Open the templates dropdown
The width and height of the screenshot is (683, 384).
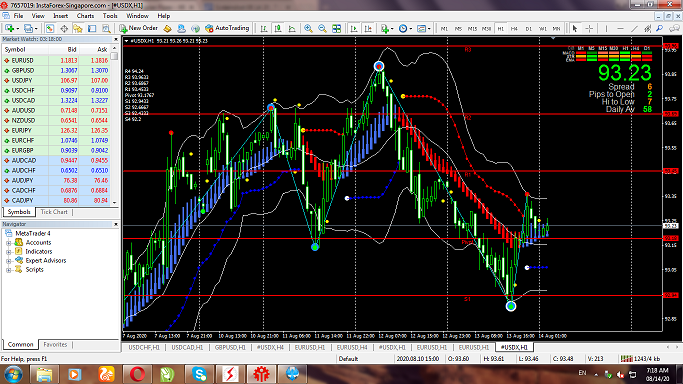click(x=423, y=28)
